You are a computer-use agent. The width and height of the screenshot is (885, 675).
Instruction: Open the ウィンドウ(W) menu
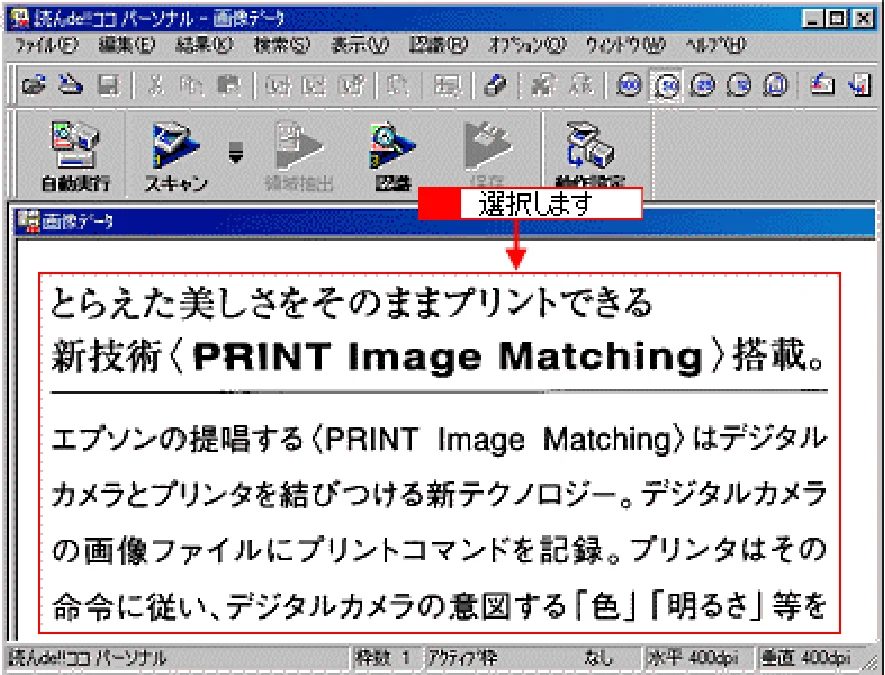625,45
